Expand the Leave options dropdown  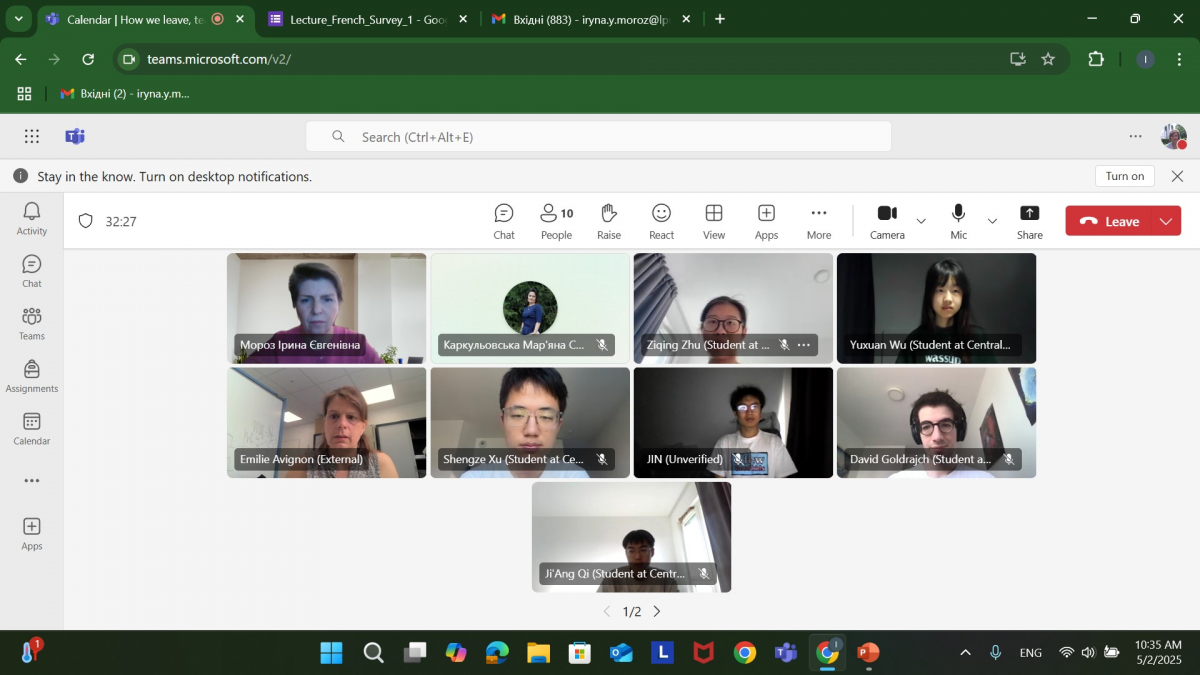[x=1167, y=221]
